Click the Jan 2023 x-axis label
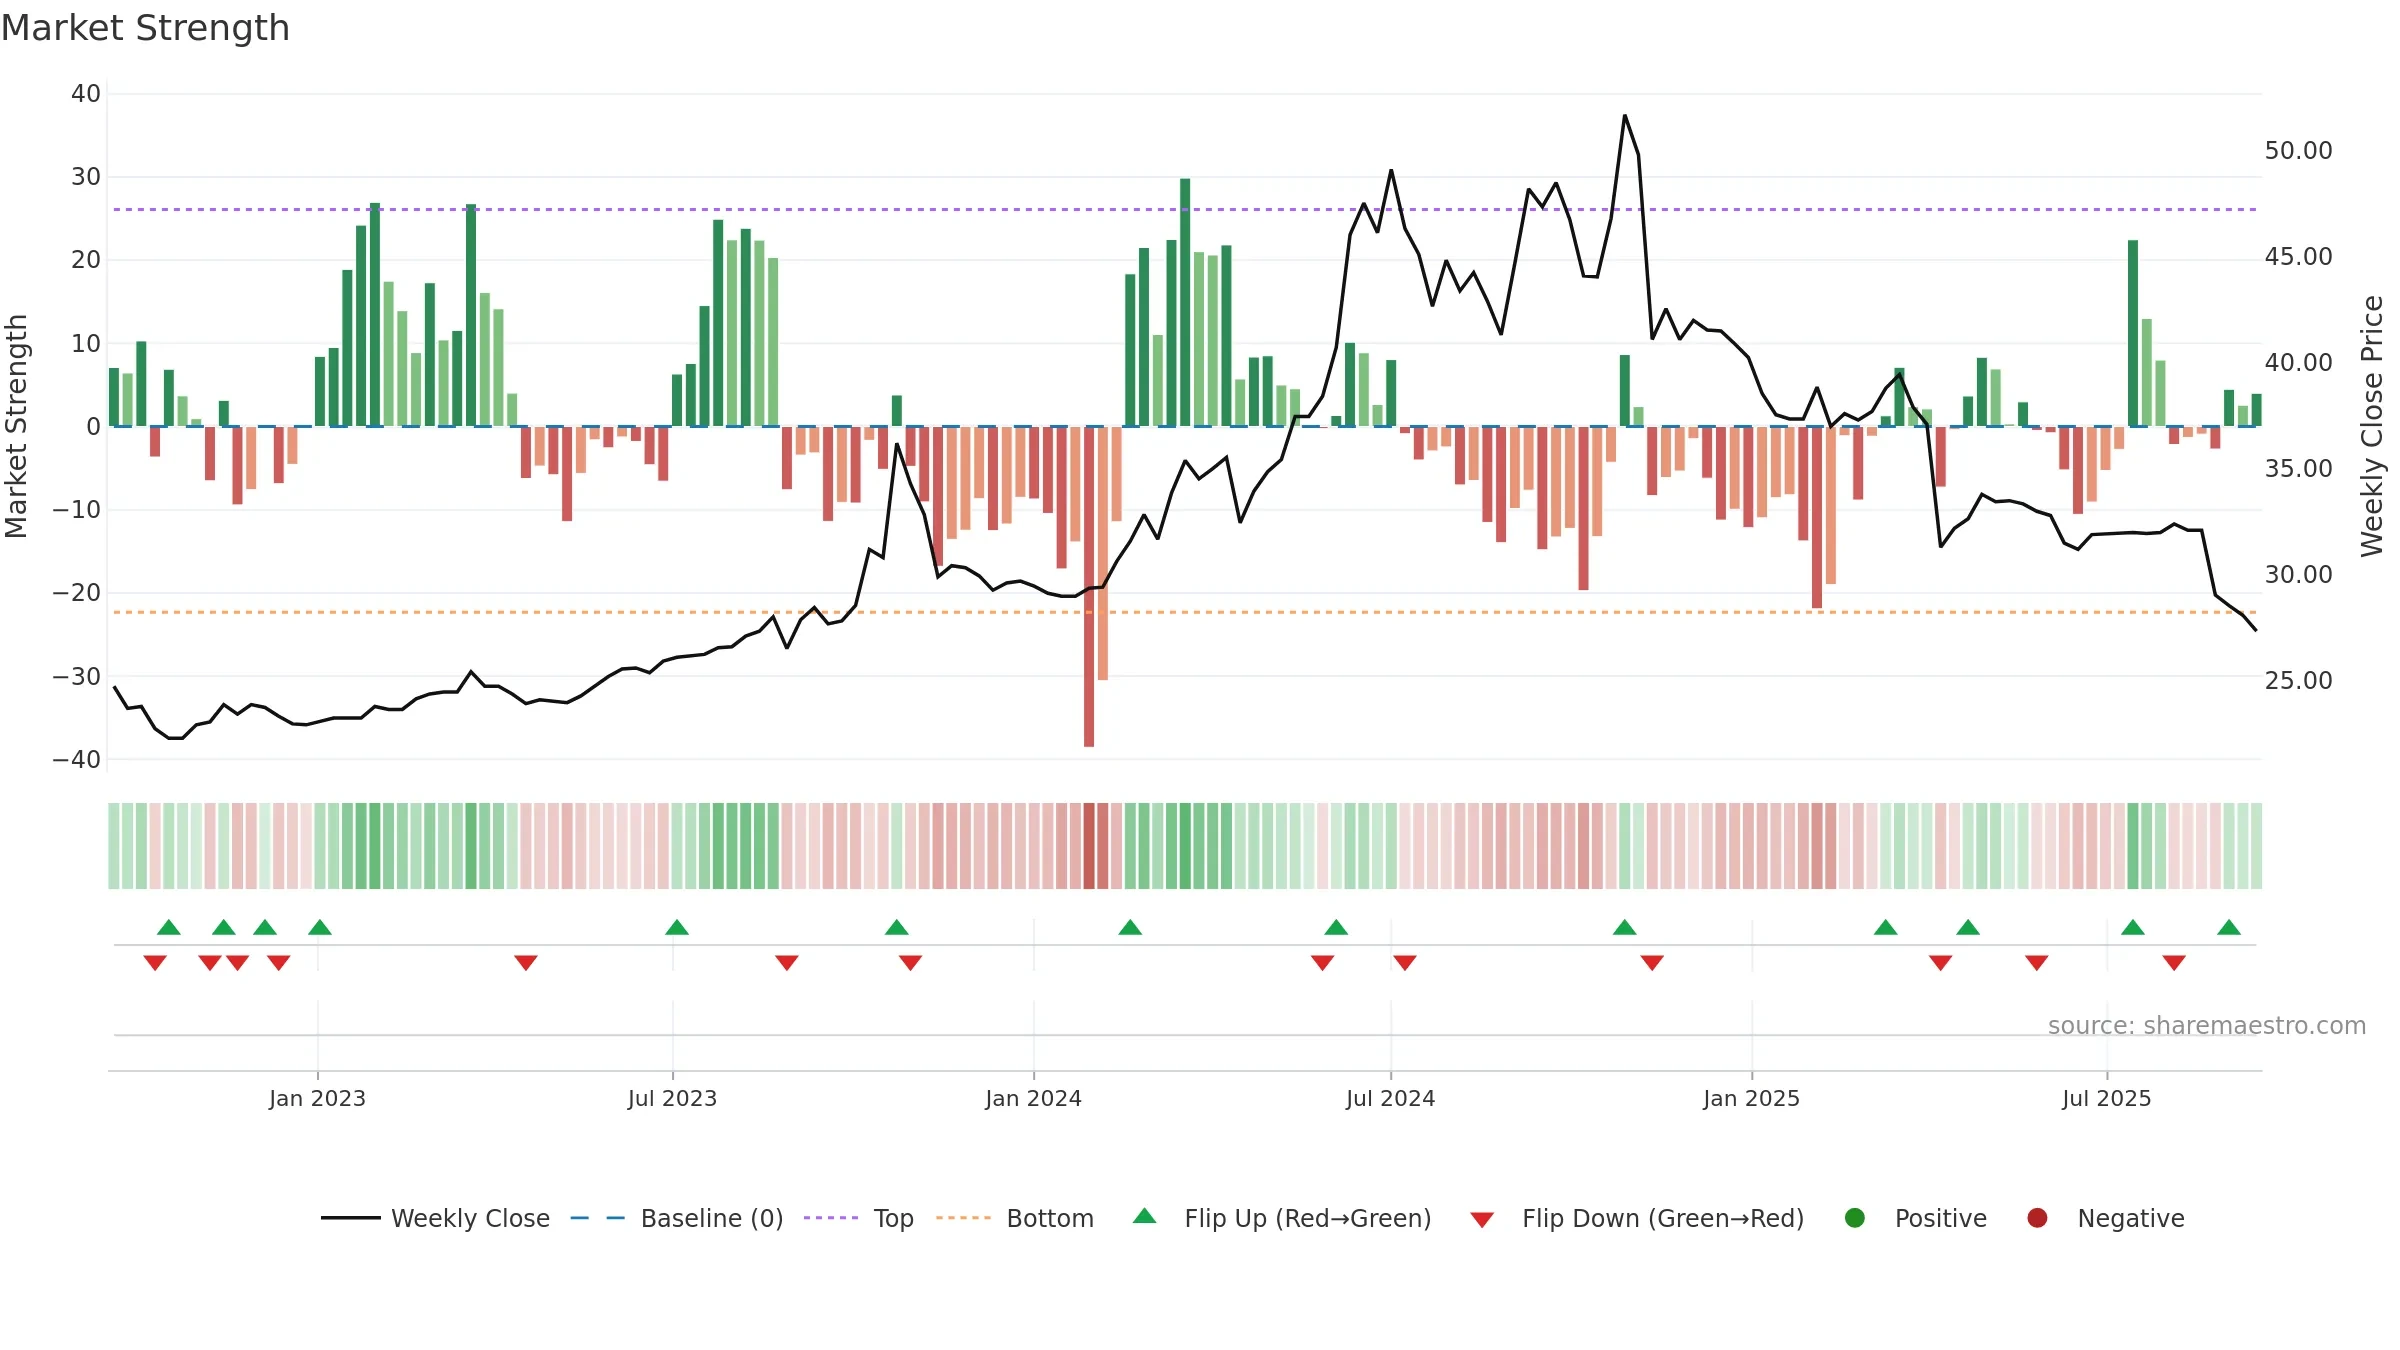This screenshot has width=2400, height=1350. 317,1098
